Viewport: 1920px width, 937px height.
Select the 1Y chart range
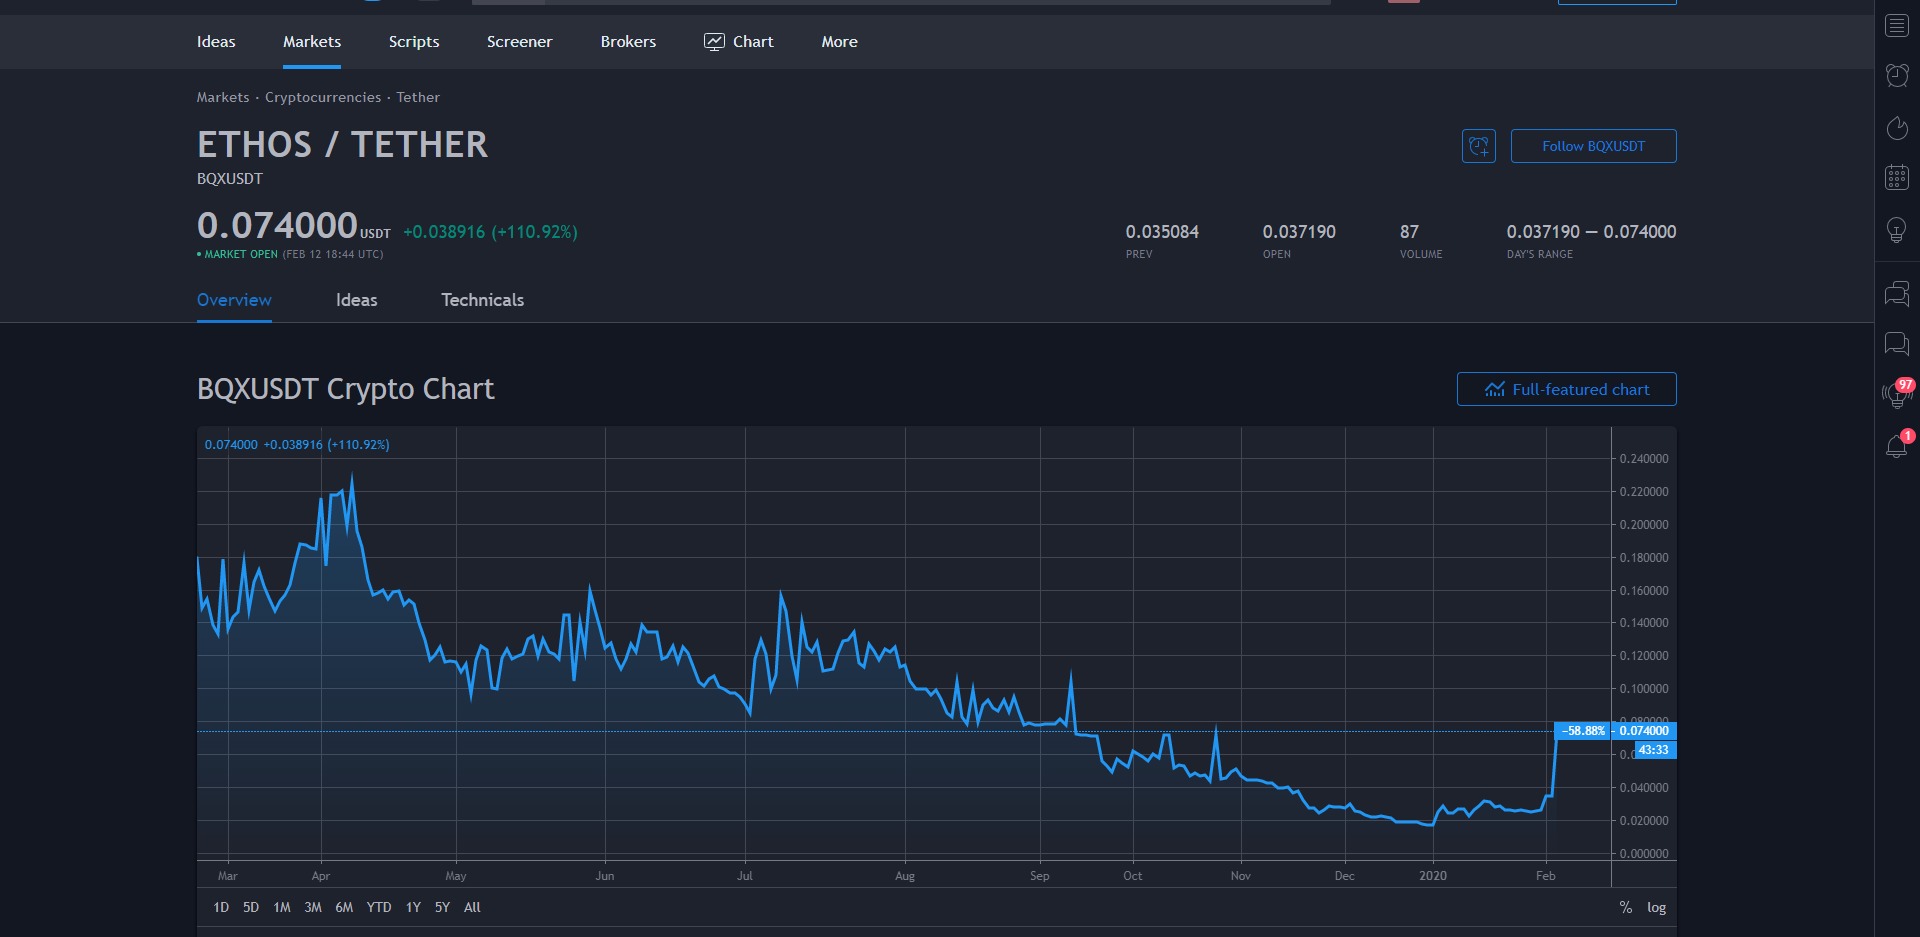pos(413,907)
